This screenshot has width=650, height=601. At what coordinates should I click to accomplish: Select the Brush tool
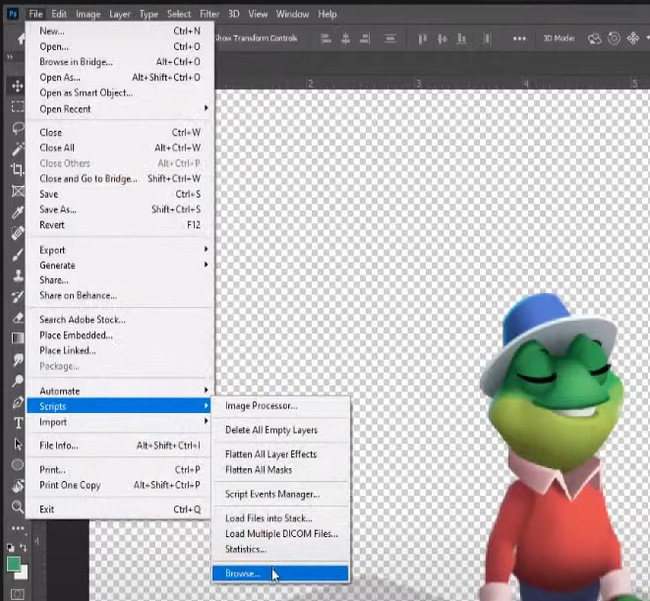coord(17,254)
